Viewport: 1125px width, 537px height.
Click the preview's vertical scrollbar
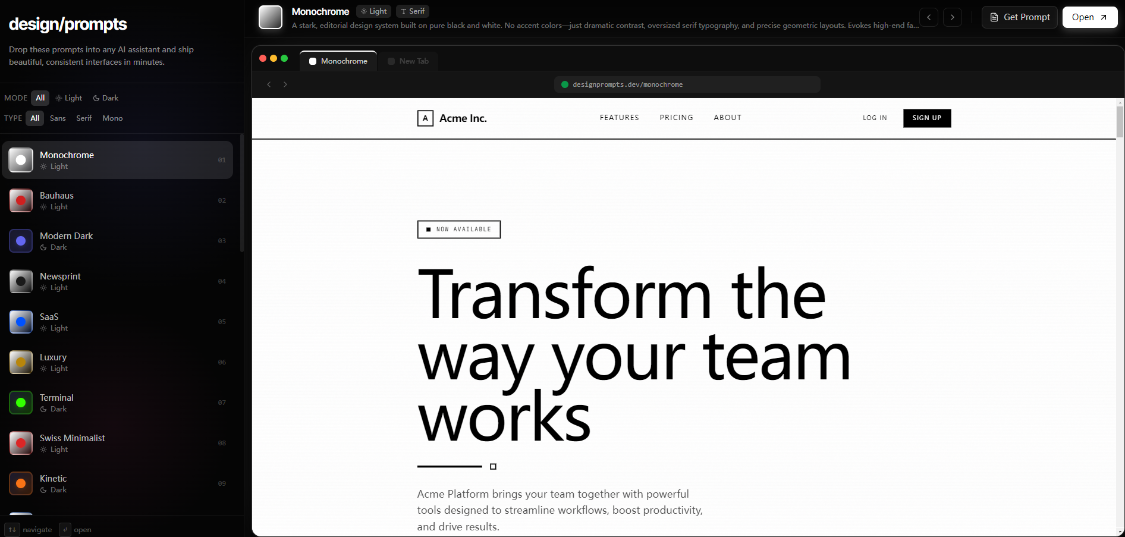[x=1120, y=120]
